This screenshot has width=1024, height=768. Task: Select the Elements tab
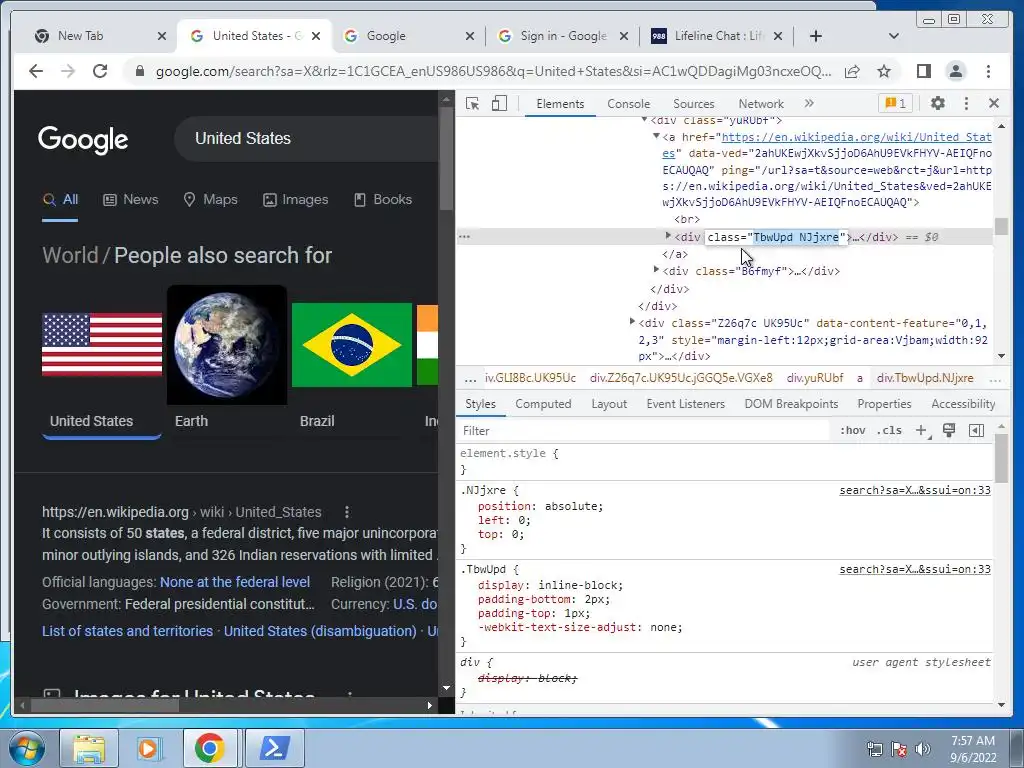[x=560, y=104]
